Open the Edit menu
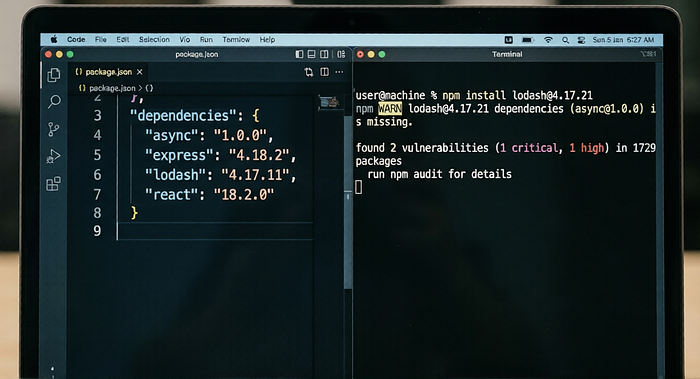 (x=123, y=40)
